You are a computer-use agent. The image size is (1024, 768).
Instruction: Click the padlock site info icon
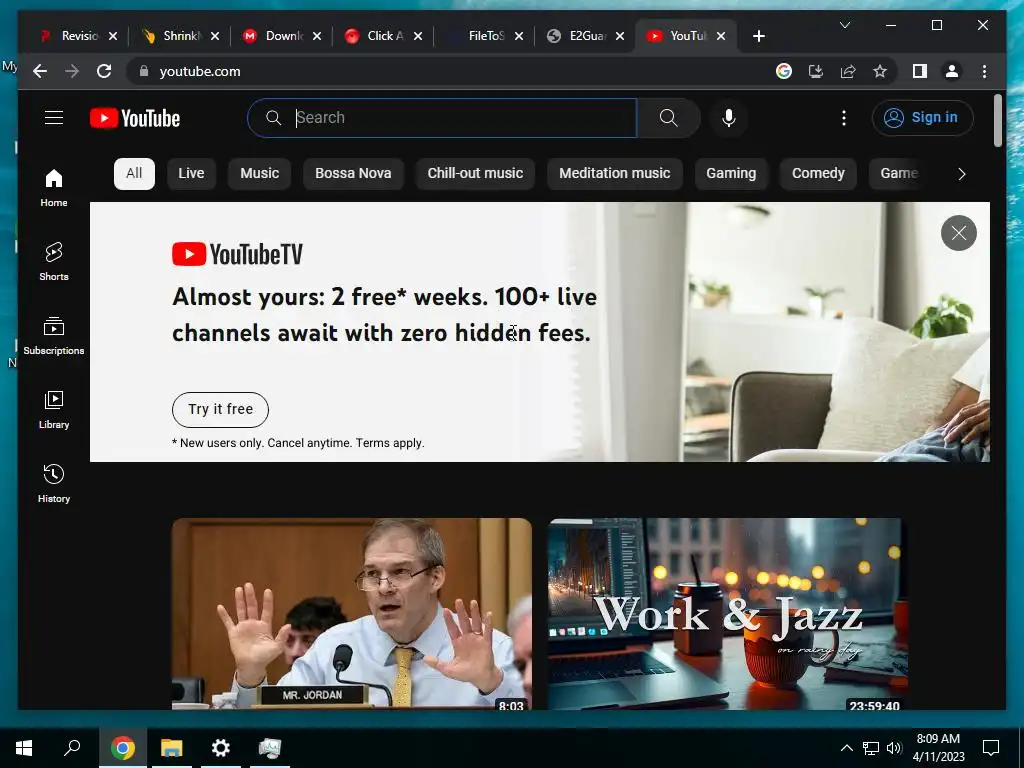point(144,71)
